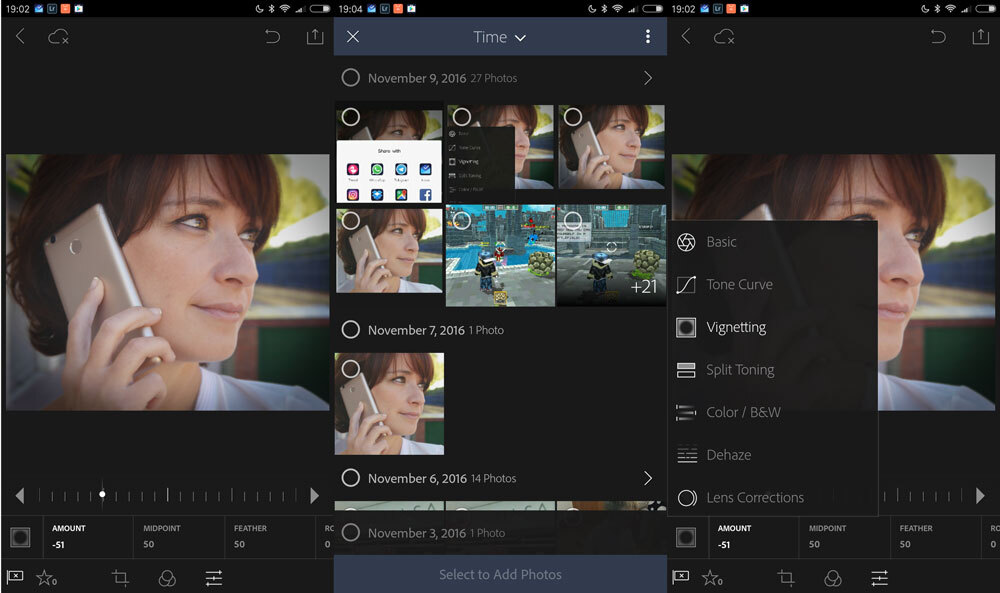Select the November 7, 2016 group circle
1000x593 pixels.
pyautogui.click(x=350, y=330)
